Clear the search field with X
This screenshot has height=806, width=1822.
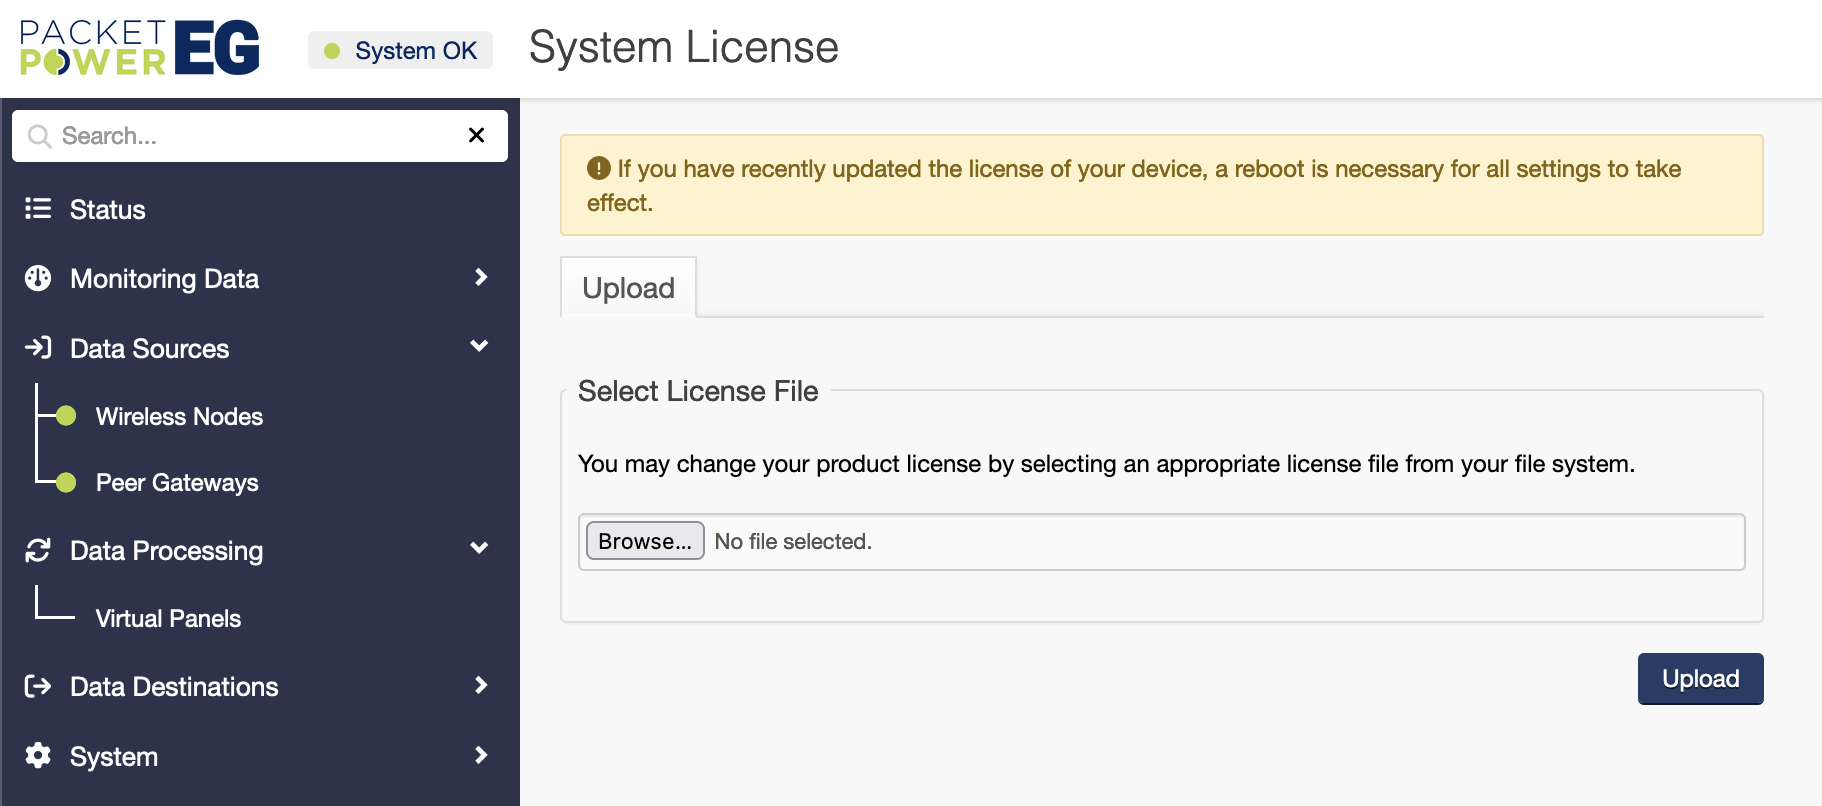click(476, 135)
